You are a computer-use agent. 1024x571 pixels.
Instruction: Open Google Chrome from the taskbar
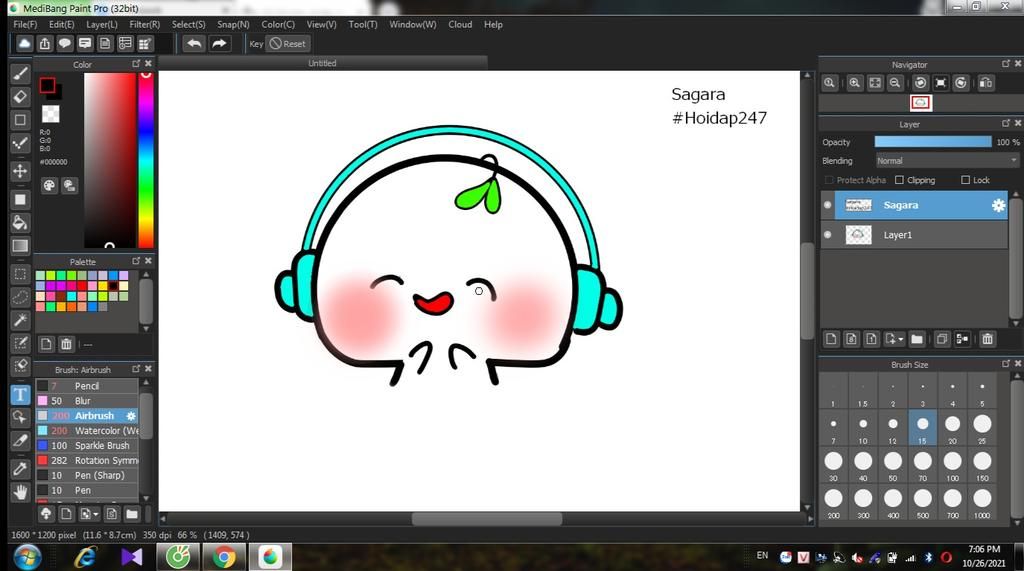click(x=223, y=557)
